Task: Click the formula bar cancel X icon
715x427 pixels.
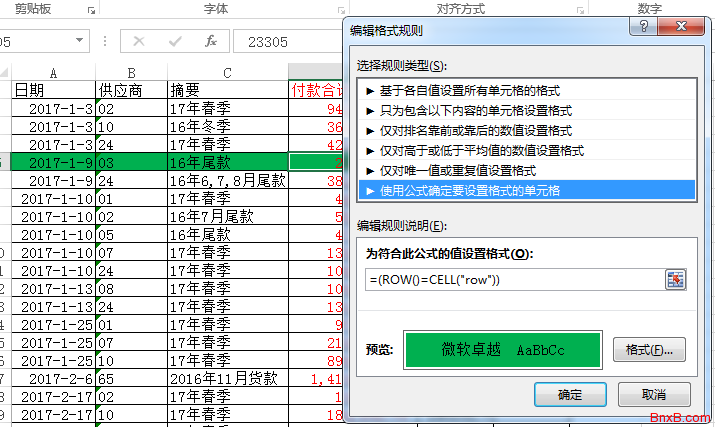Action: coord(138,41)
